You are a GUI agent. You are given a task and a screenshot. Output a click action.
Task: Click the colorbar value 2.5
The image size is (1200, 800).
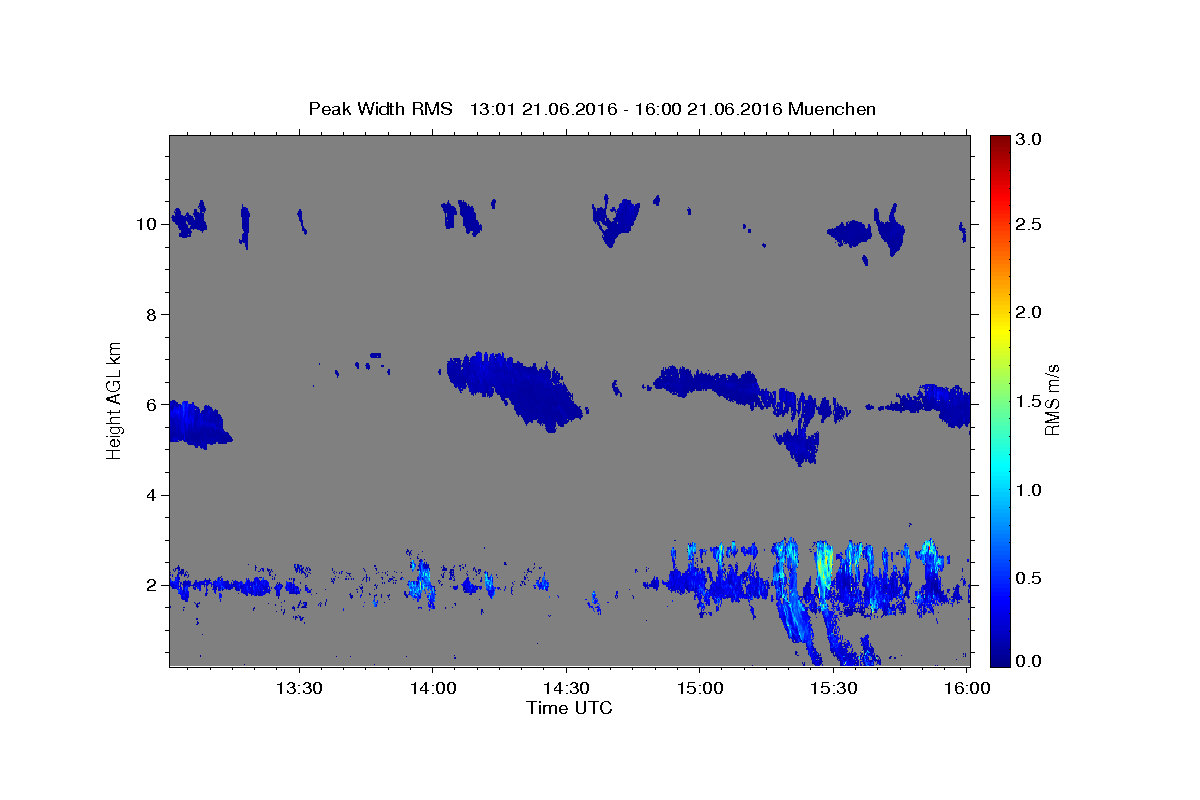(1030, 225)
